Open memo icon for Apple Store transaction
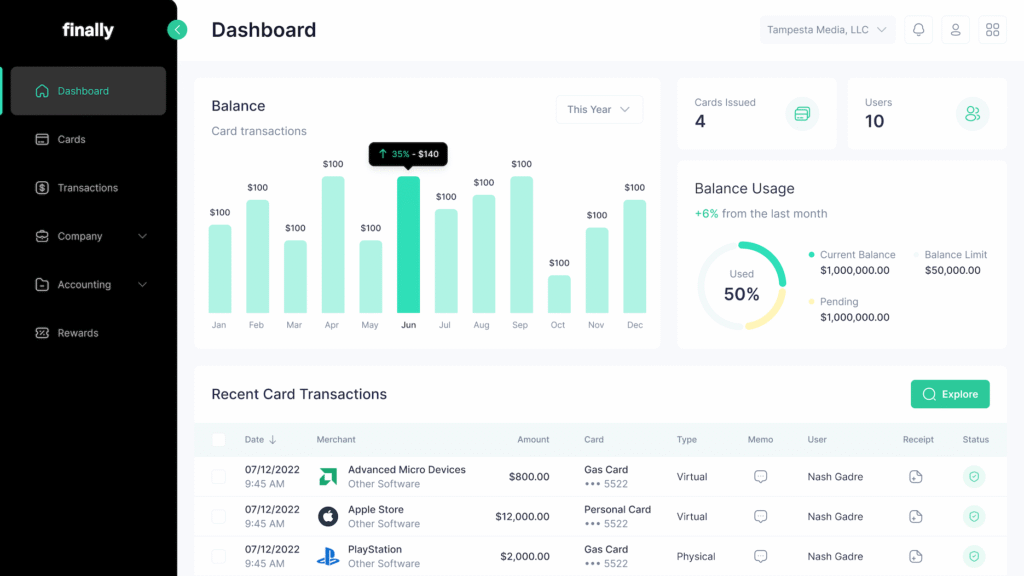The width and height of the screenshot is (1024, 576). pos(760,517)
